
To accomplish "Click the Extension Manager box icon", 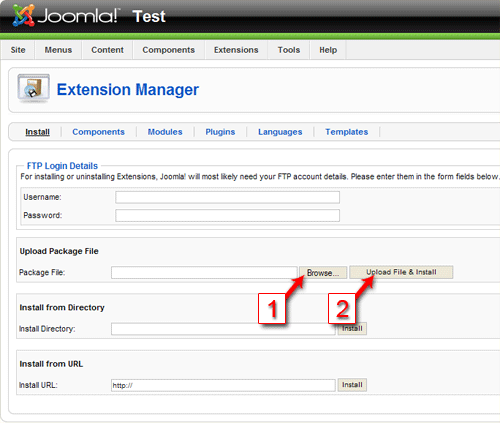I will coord(33,88).
